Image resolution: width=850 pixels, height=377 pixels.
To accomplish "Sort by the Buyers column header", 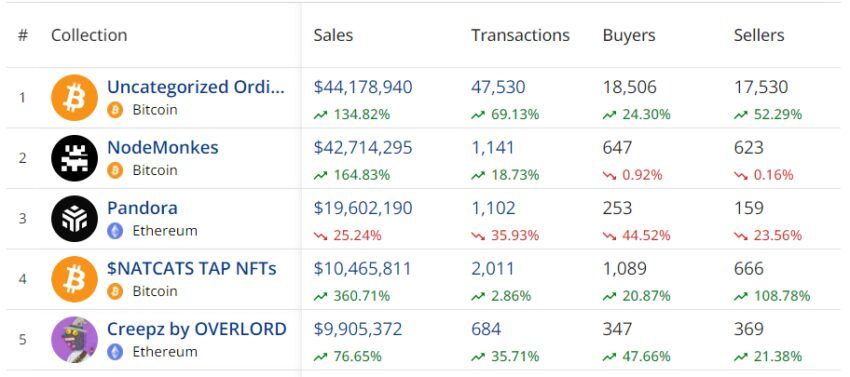I will (629, 35).
